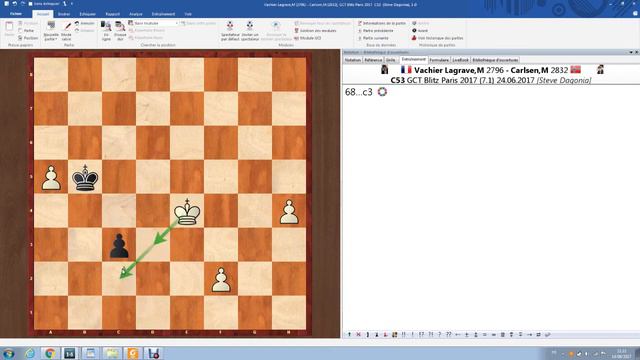The width and height of the screenshot is (640, 360).
Task: Click the double exclamation !! annotation
Action: pyautogui.click(x=403, y=335)
